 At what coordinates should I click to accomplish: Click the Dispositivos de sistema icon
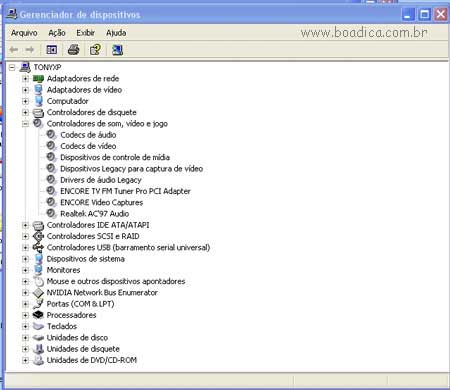click(38, 259)
